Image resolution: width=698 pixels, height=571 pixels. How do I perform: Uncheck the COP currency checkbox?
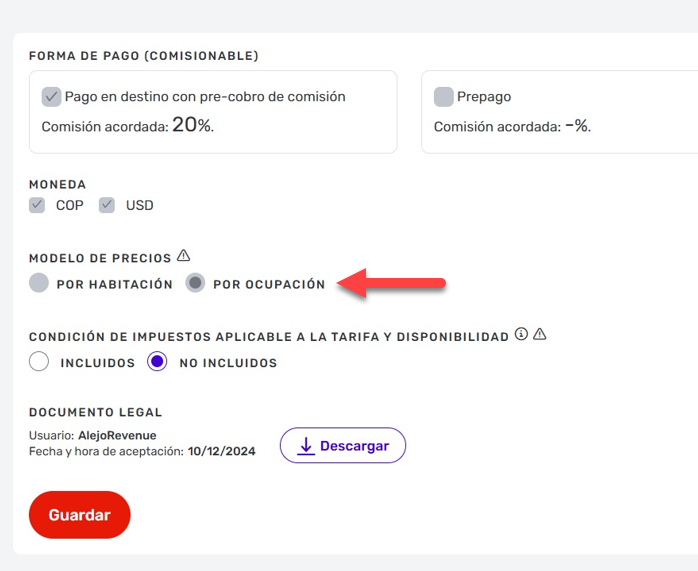tap(37, 205)
